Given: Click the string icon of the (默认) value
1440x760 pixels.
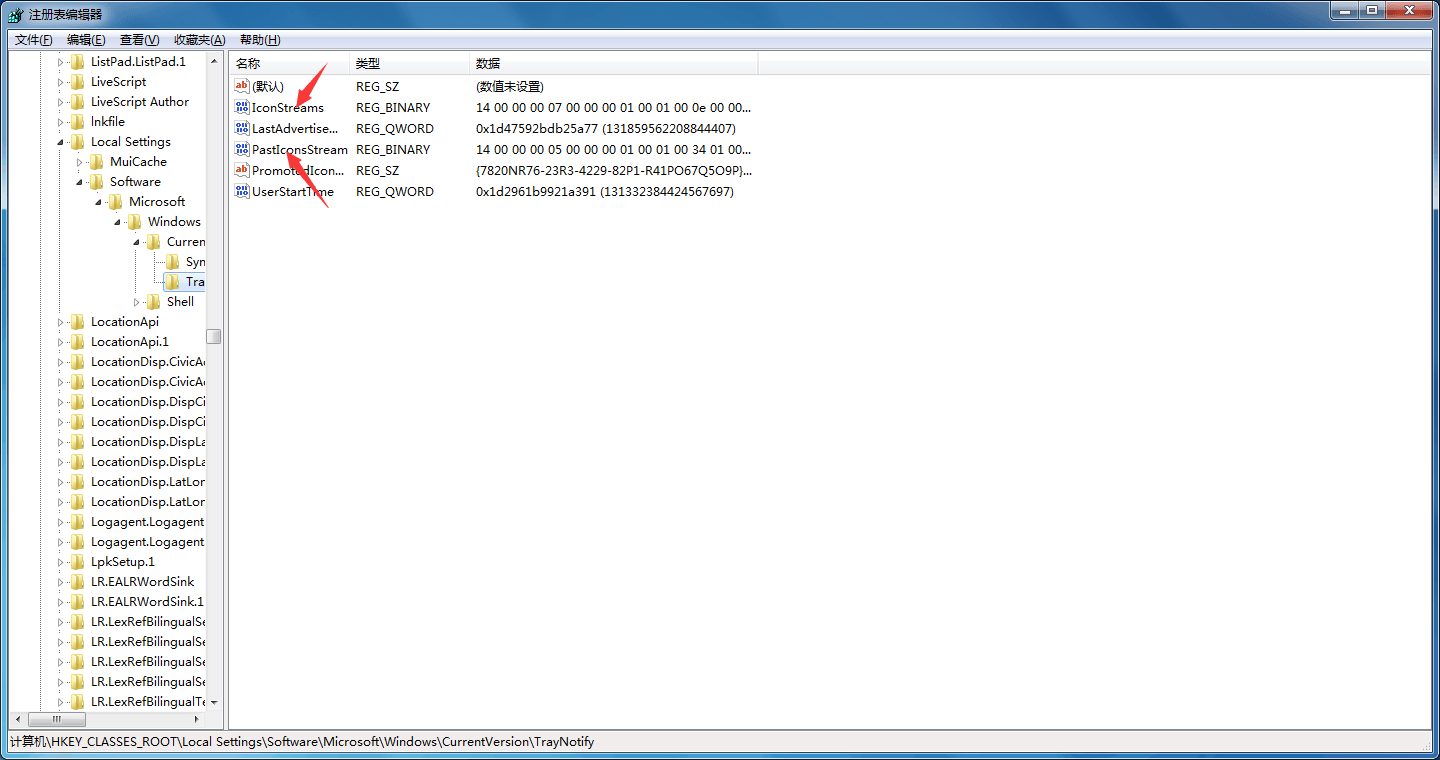Looking at the screenshot, I should [241, 86].
